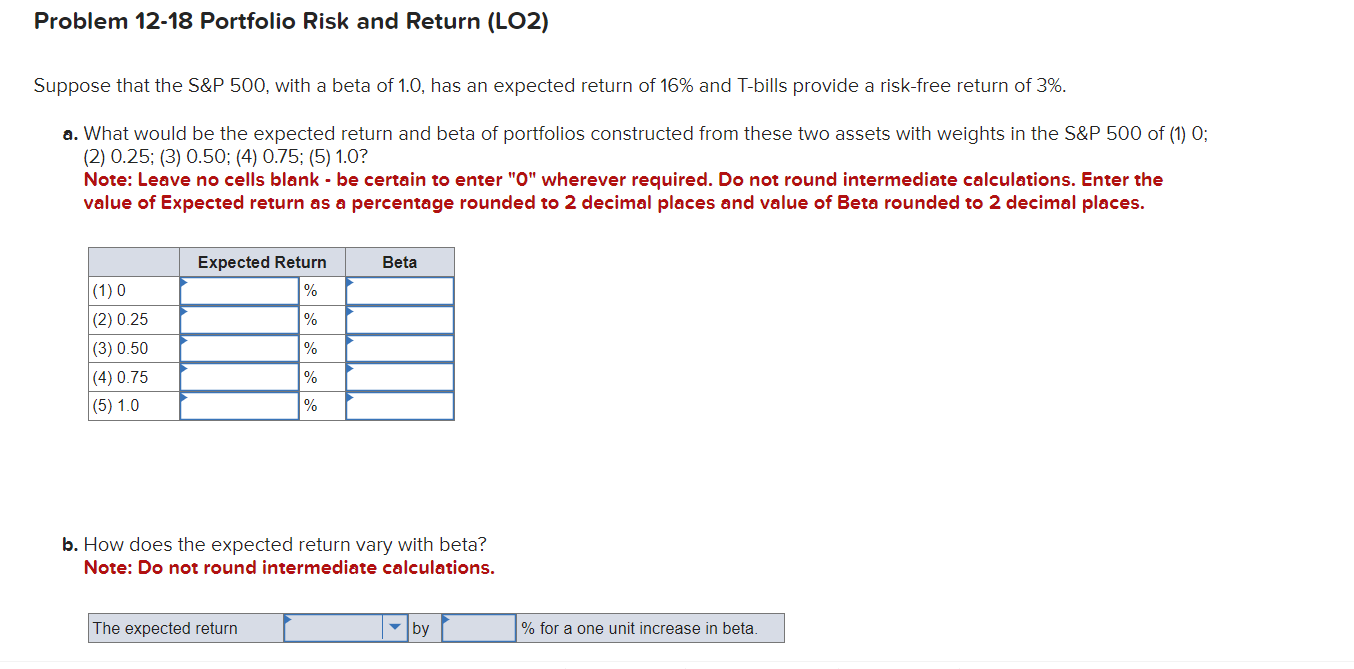Select the Beta field for row (2) 0.25
This screenshot has height=669, width=1354.
399,319
